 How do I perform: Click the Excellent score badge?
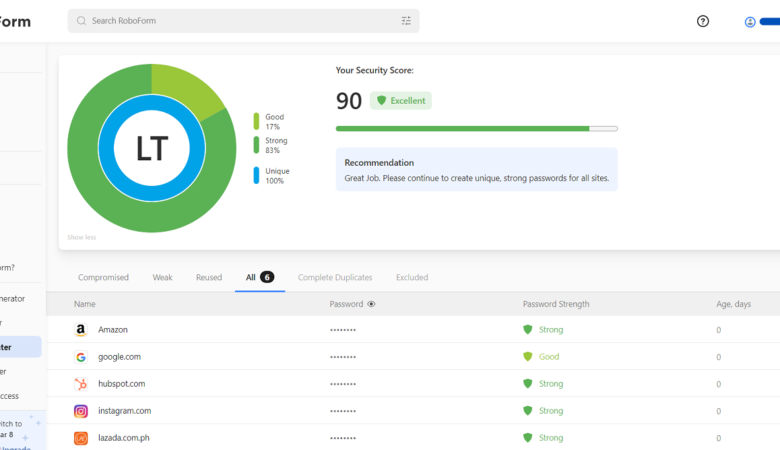coord(401,101)
